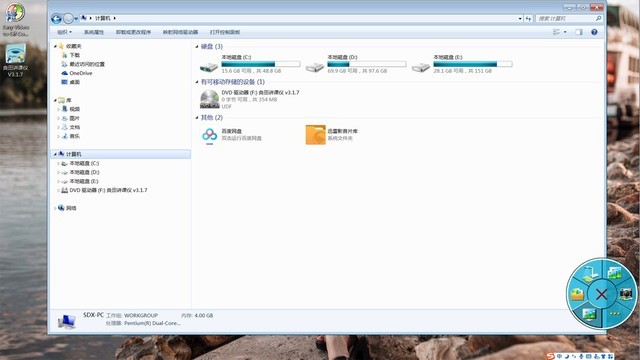Collapse the 硬盘 (3) hard disk group
Image resolution: width=640 pixels, height=360 pixels.
[197, 47]
